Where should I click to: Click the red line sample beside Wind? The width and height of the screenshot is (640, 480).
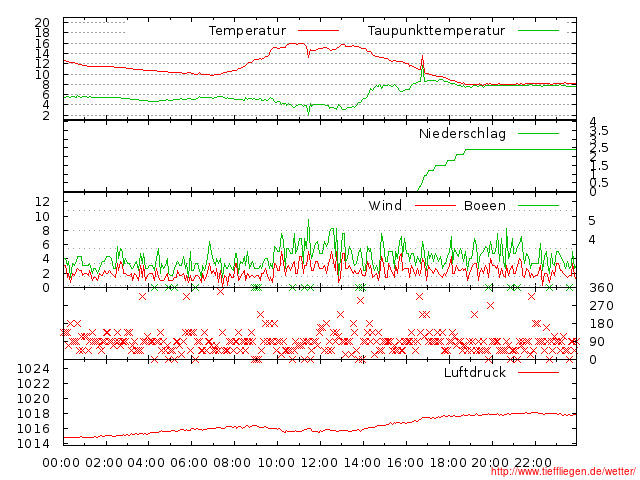coord(435,206)
